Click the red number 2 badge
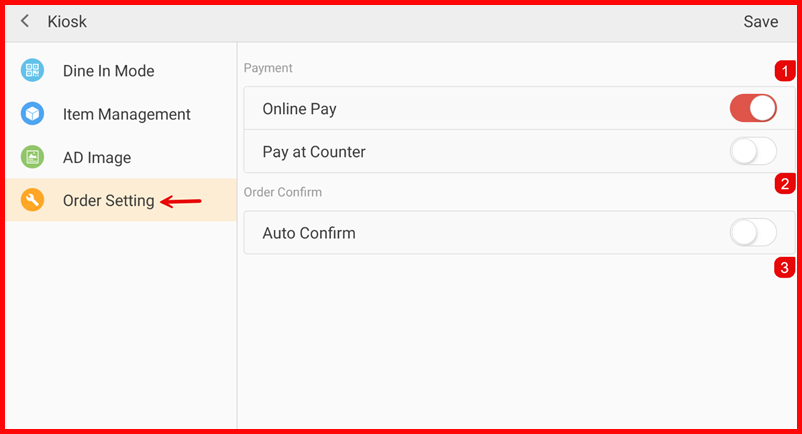The image size is (802, 434). click(785, 183)
